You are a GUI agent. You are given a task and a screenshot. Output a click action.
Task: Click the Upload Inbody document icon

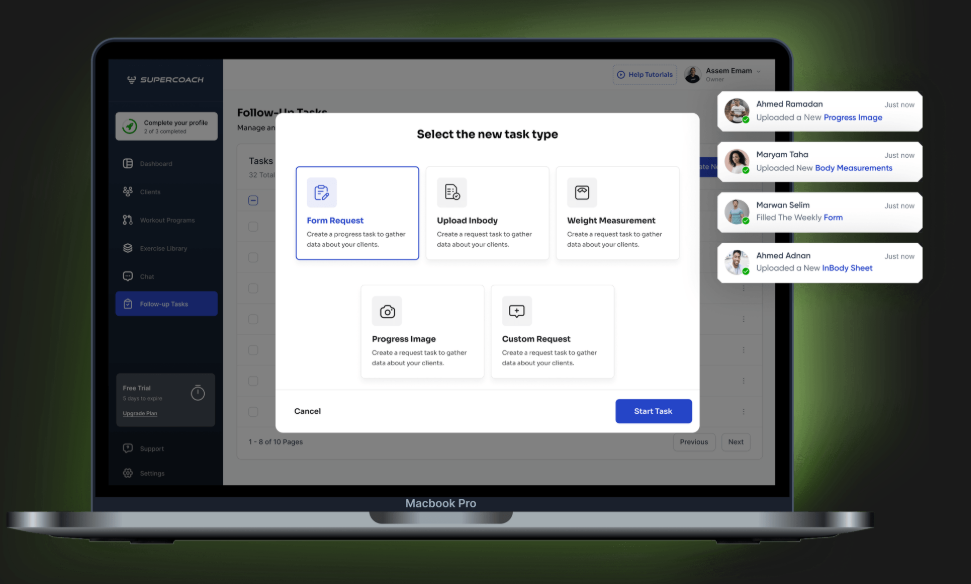(x=452, y=193)
